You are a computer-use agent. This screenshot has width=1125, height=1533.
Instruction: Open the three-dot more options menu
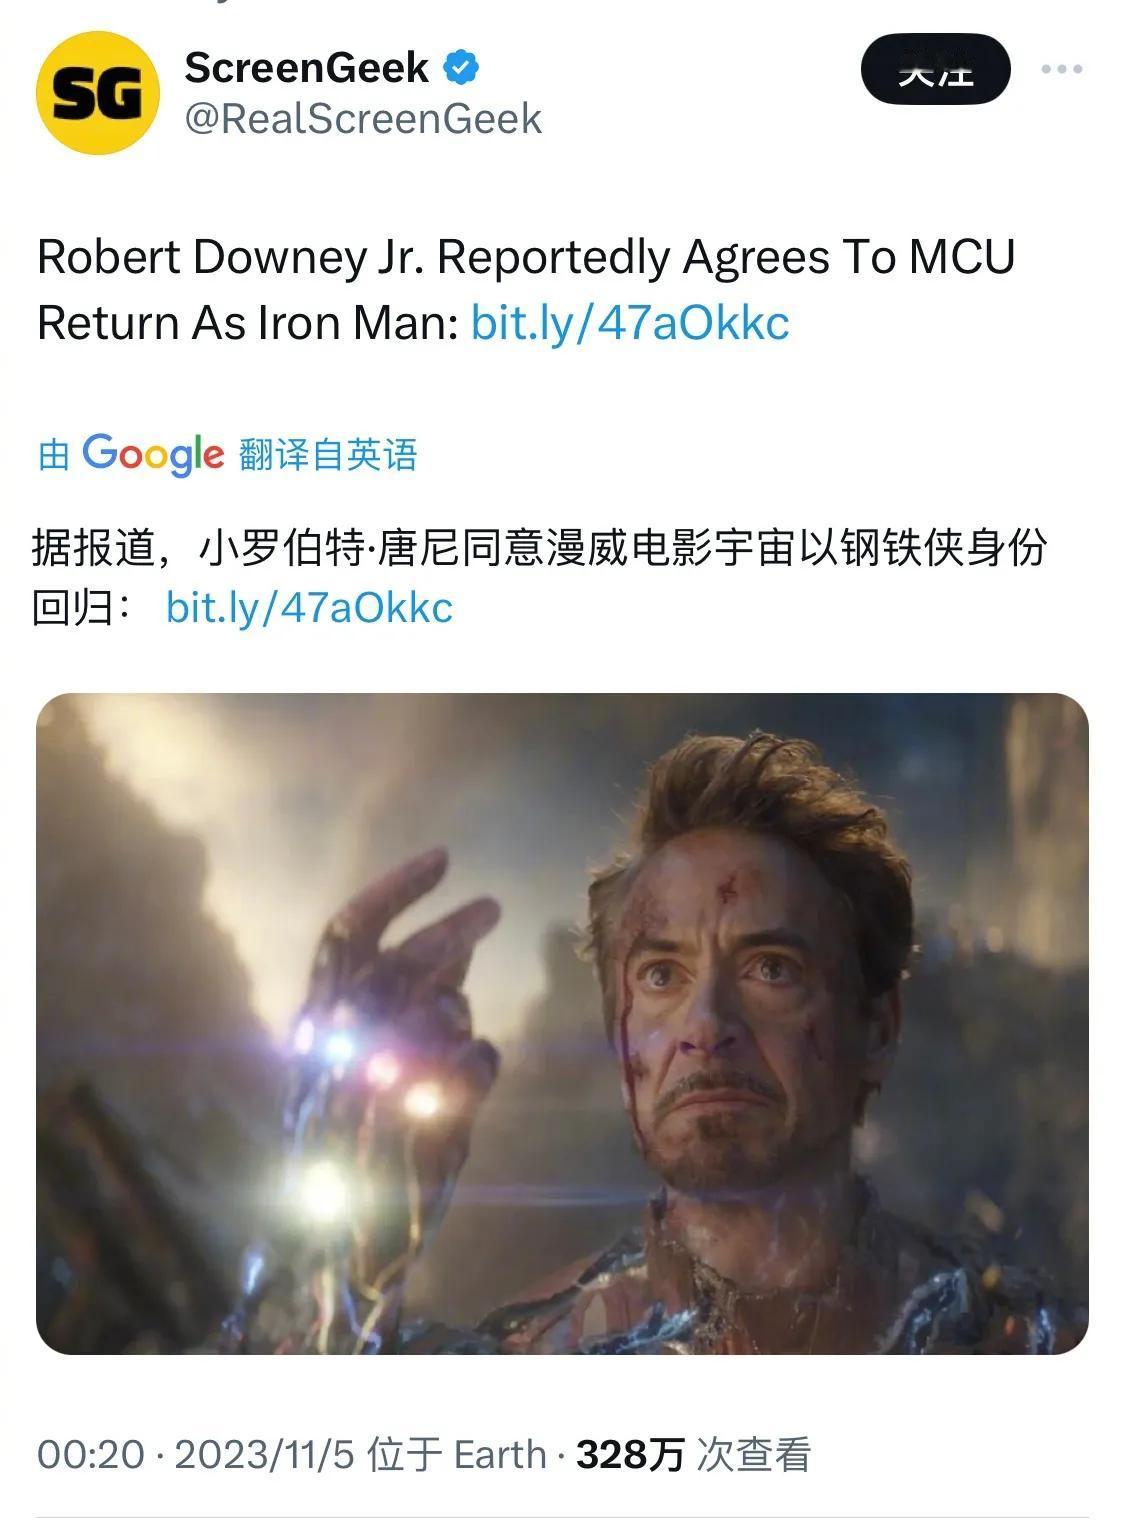1061,69
